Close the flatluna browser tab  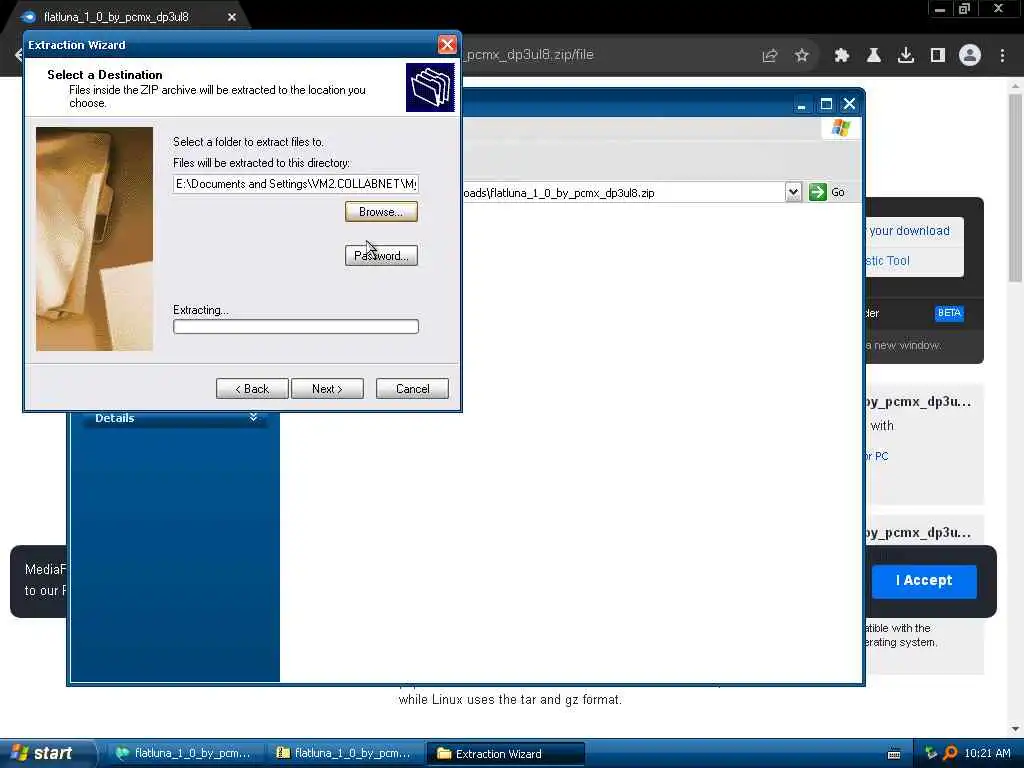pos(231,17)
